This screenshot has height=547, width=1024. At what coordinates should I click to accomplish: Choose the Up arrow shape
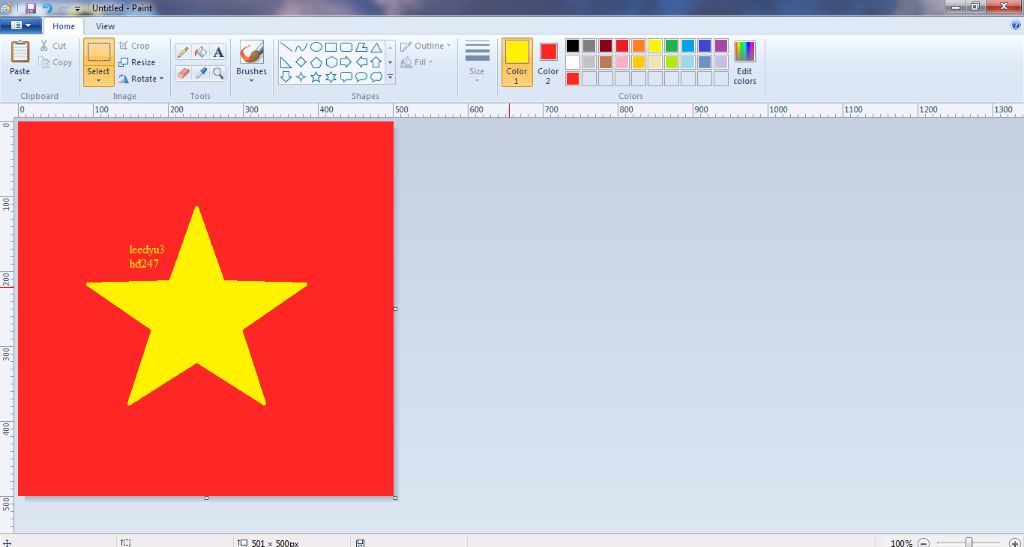coord(376,63)
